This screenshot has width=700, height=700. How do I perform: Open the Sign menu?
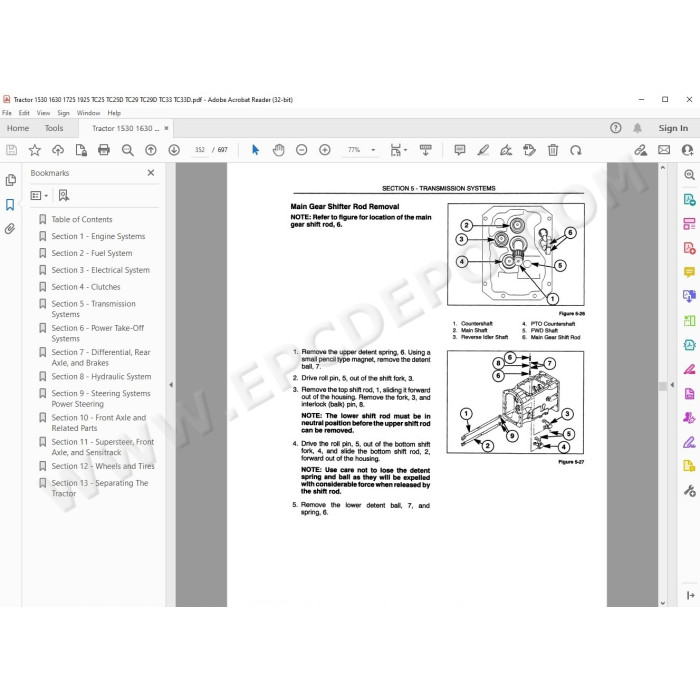pos(63,113)
